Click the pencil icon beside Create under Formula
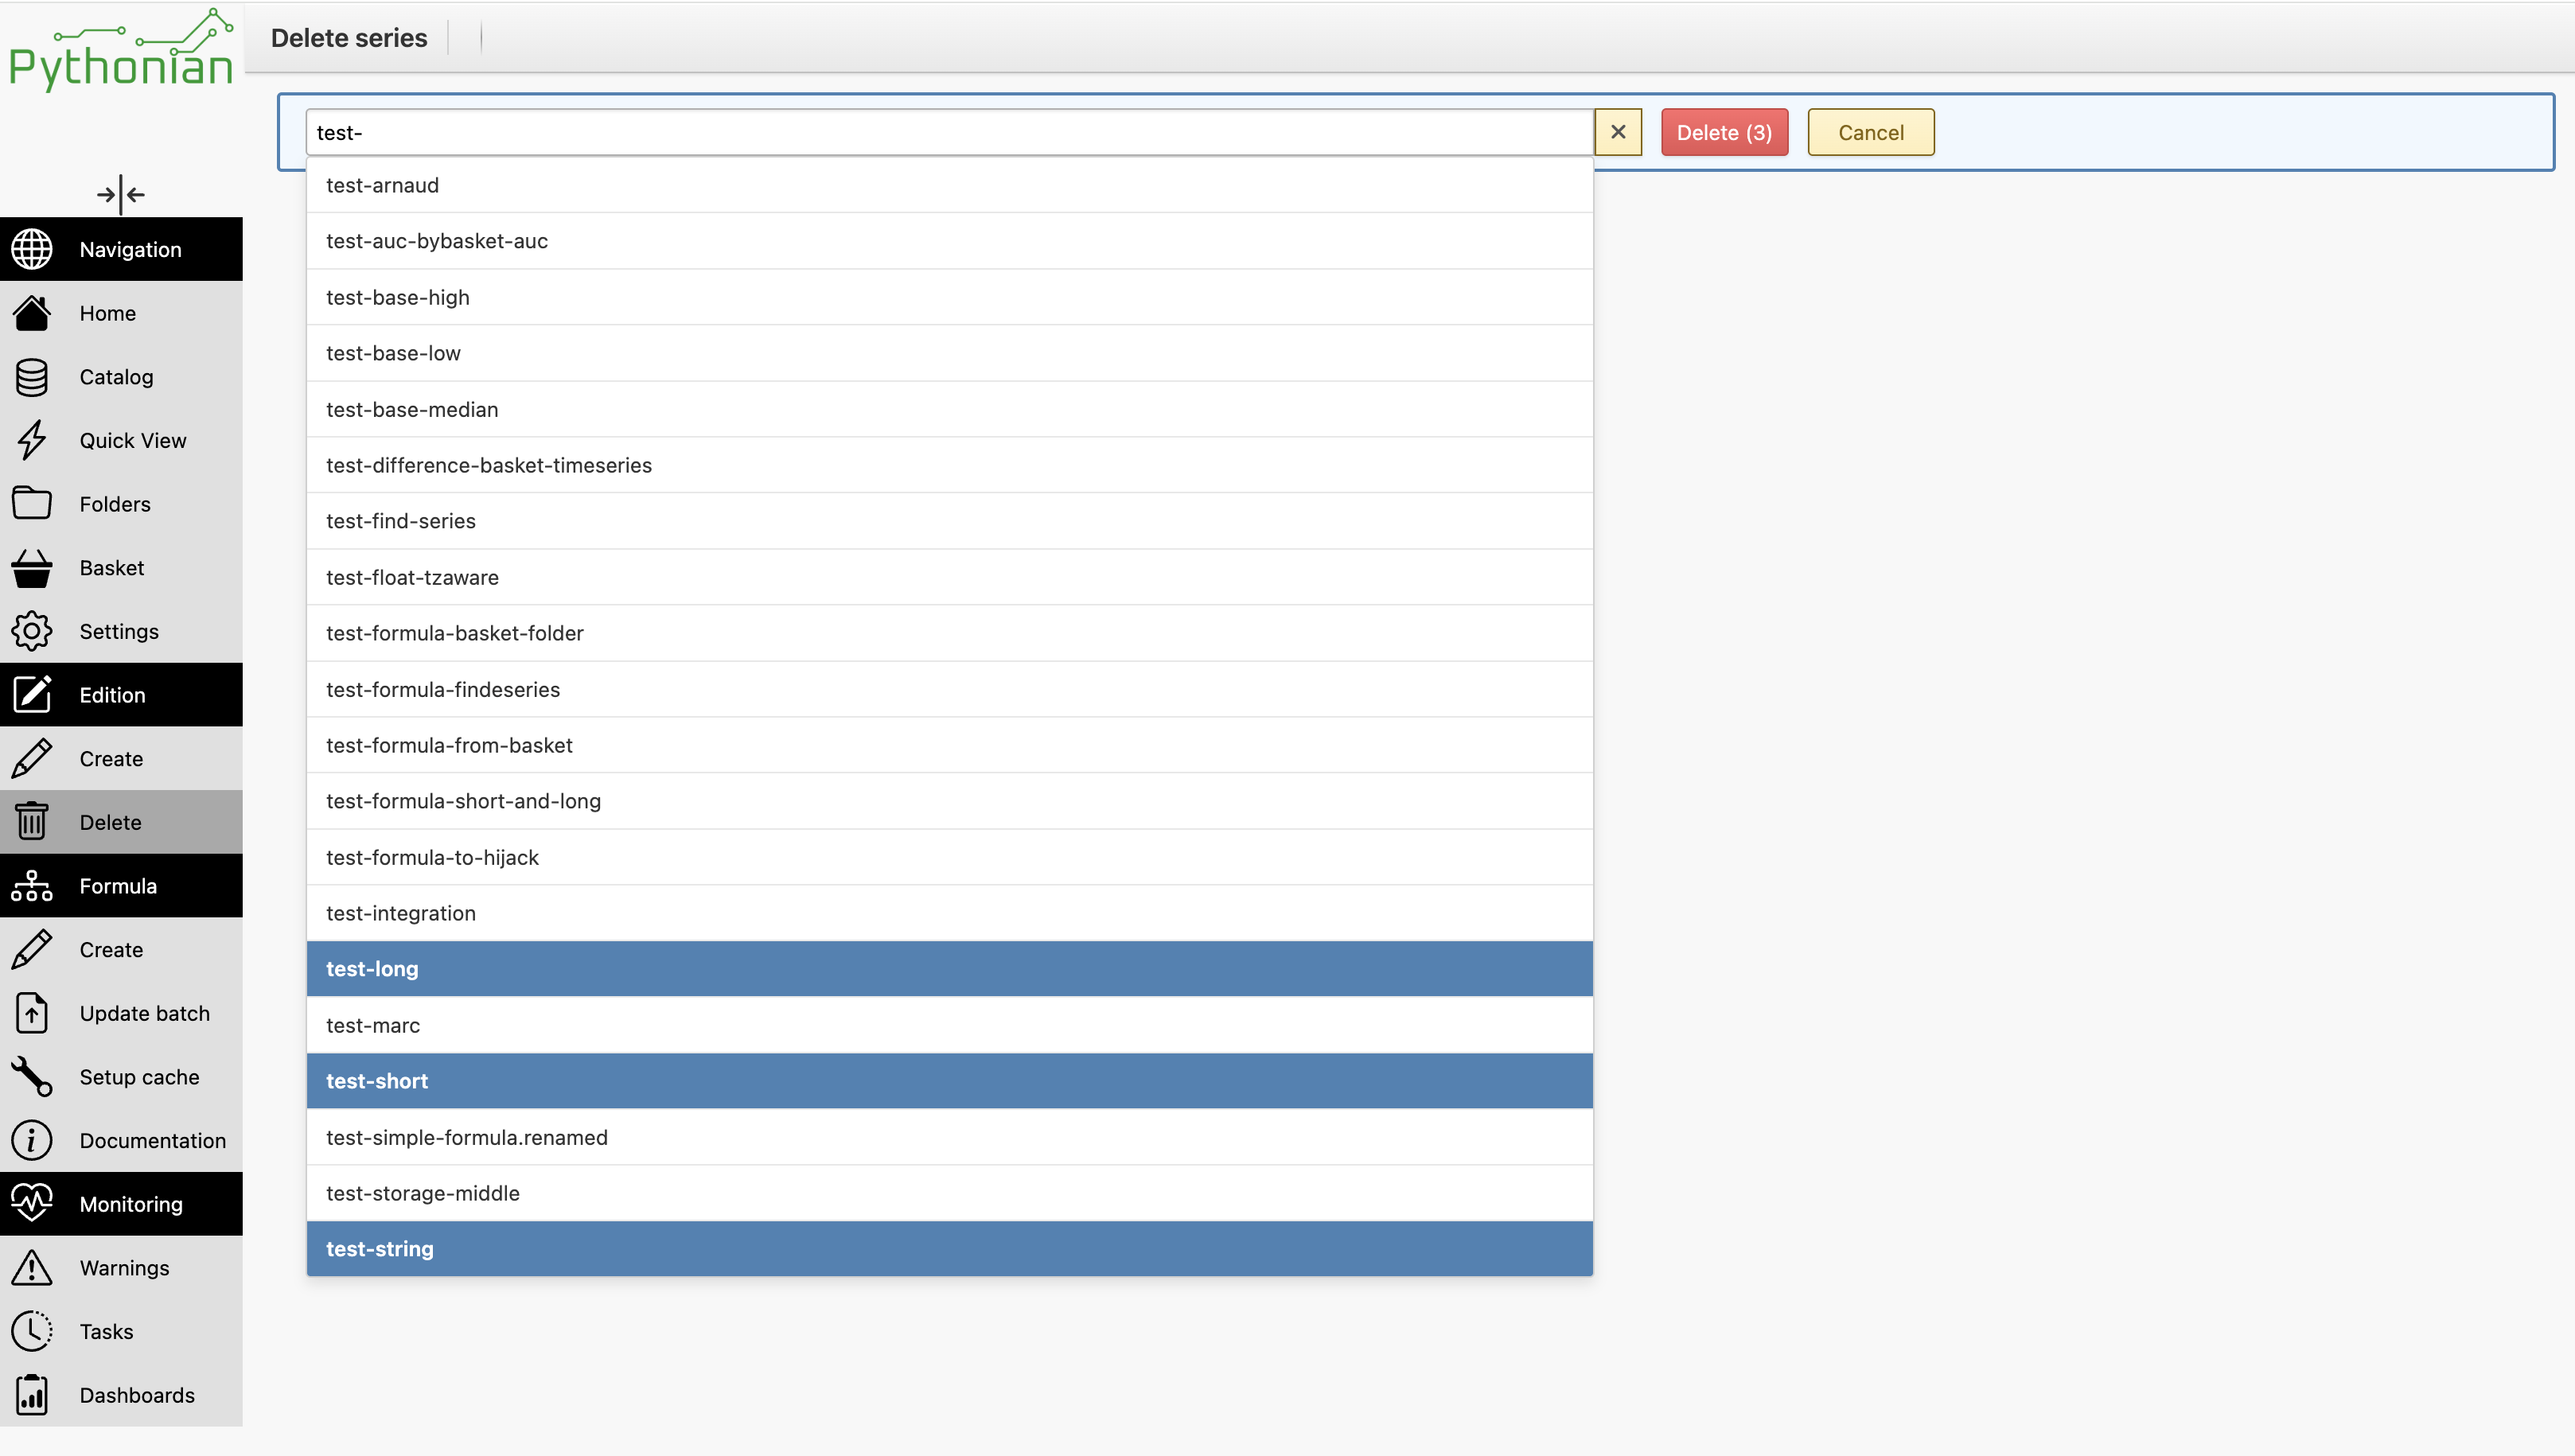The width and height of the screenshot is (2575, 1456). 32,949
